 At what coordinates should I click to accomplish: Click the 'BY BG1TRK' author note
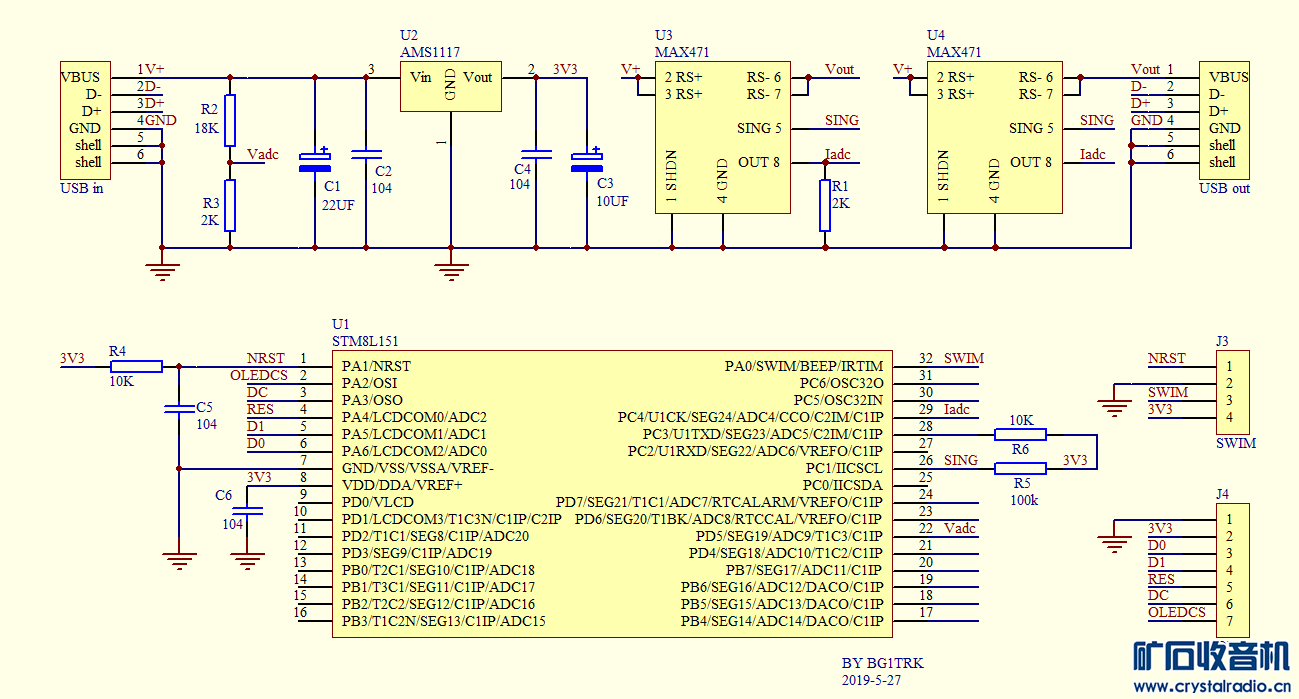point(883,662)
